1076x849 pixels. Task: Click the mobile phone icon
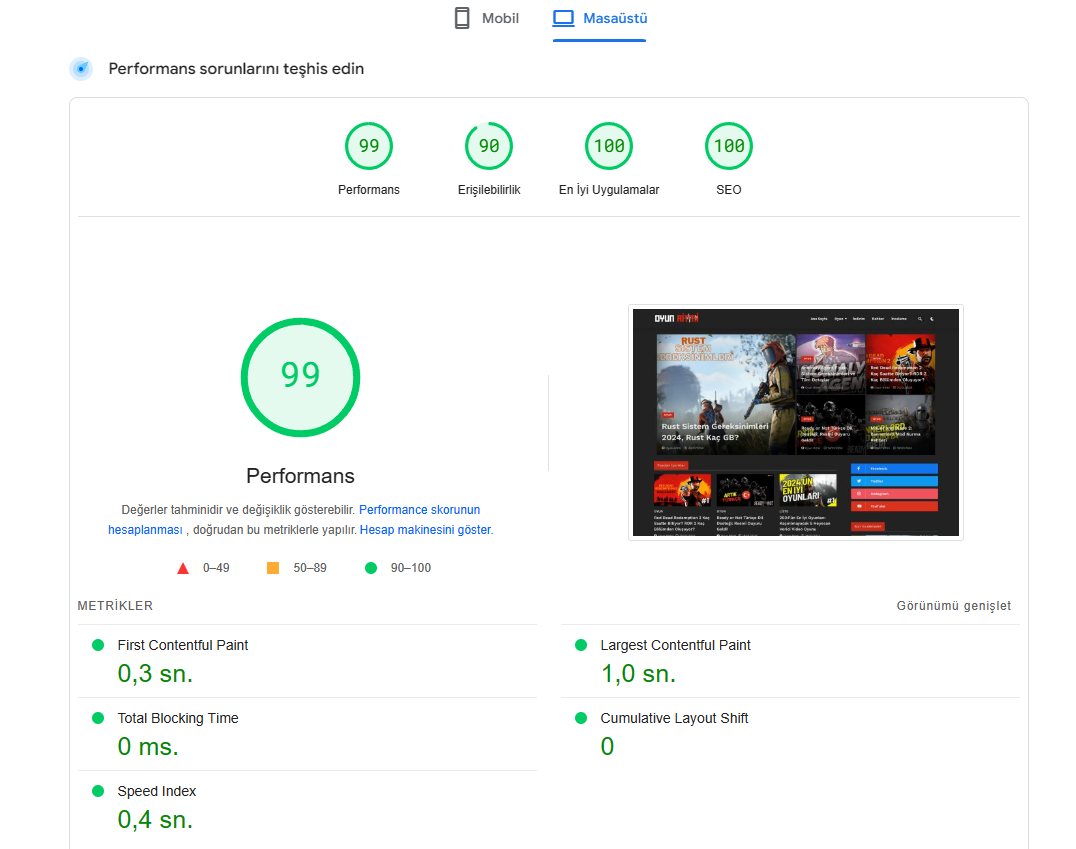click(463, 19)
